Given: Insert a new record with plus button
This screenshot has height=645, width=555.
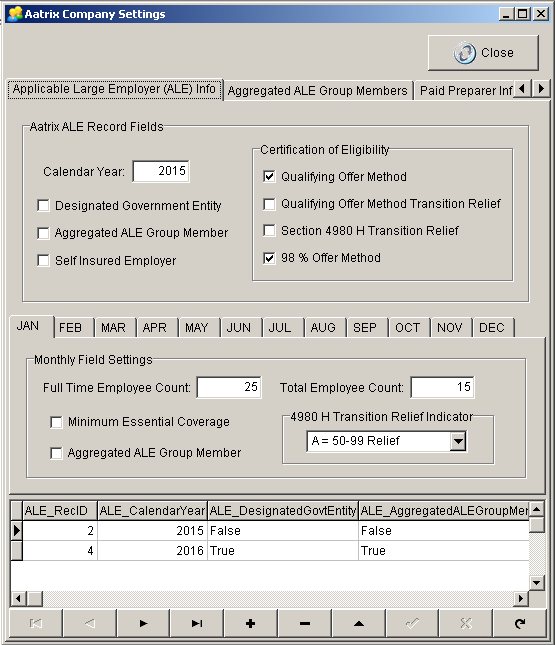Looking at the screenshot, I should click(251, 623).
